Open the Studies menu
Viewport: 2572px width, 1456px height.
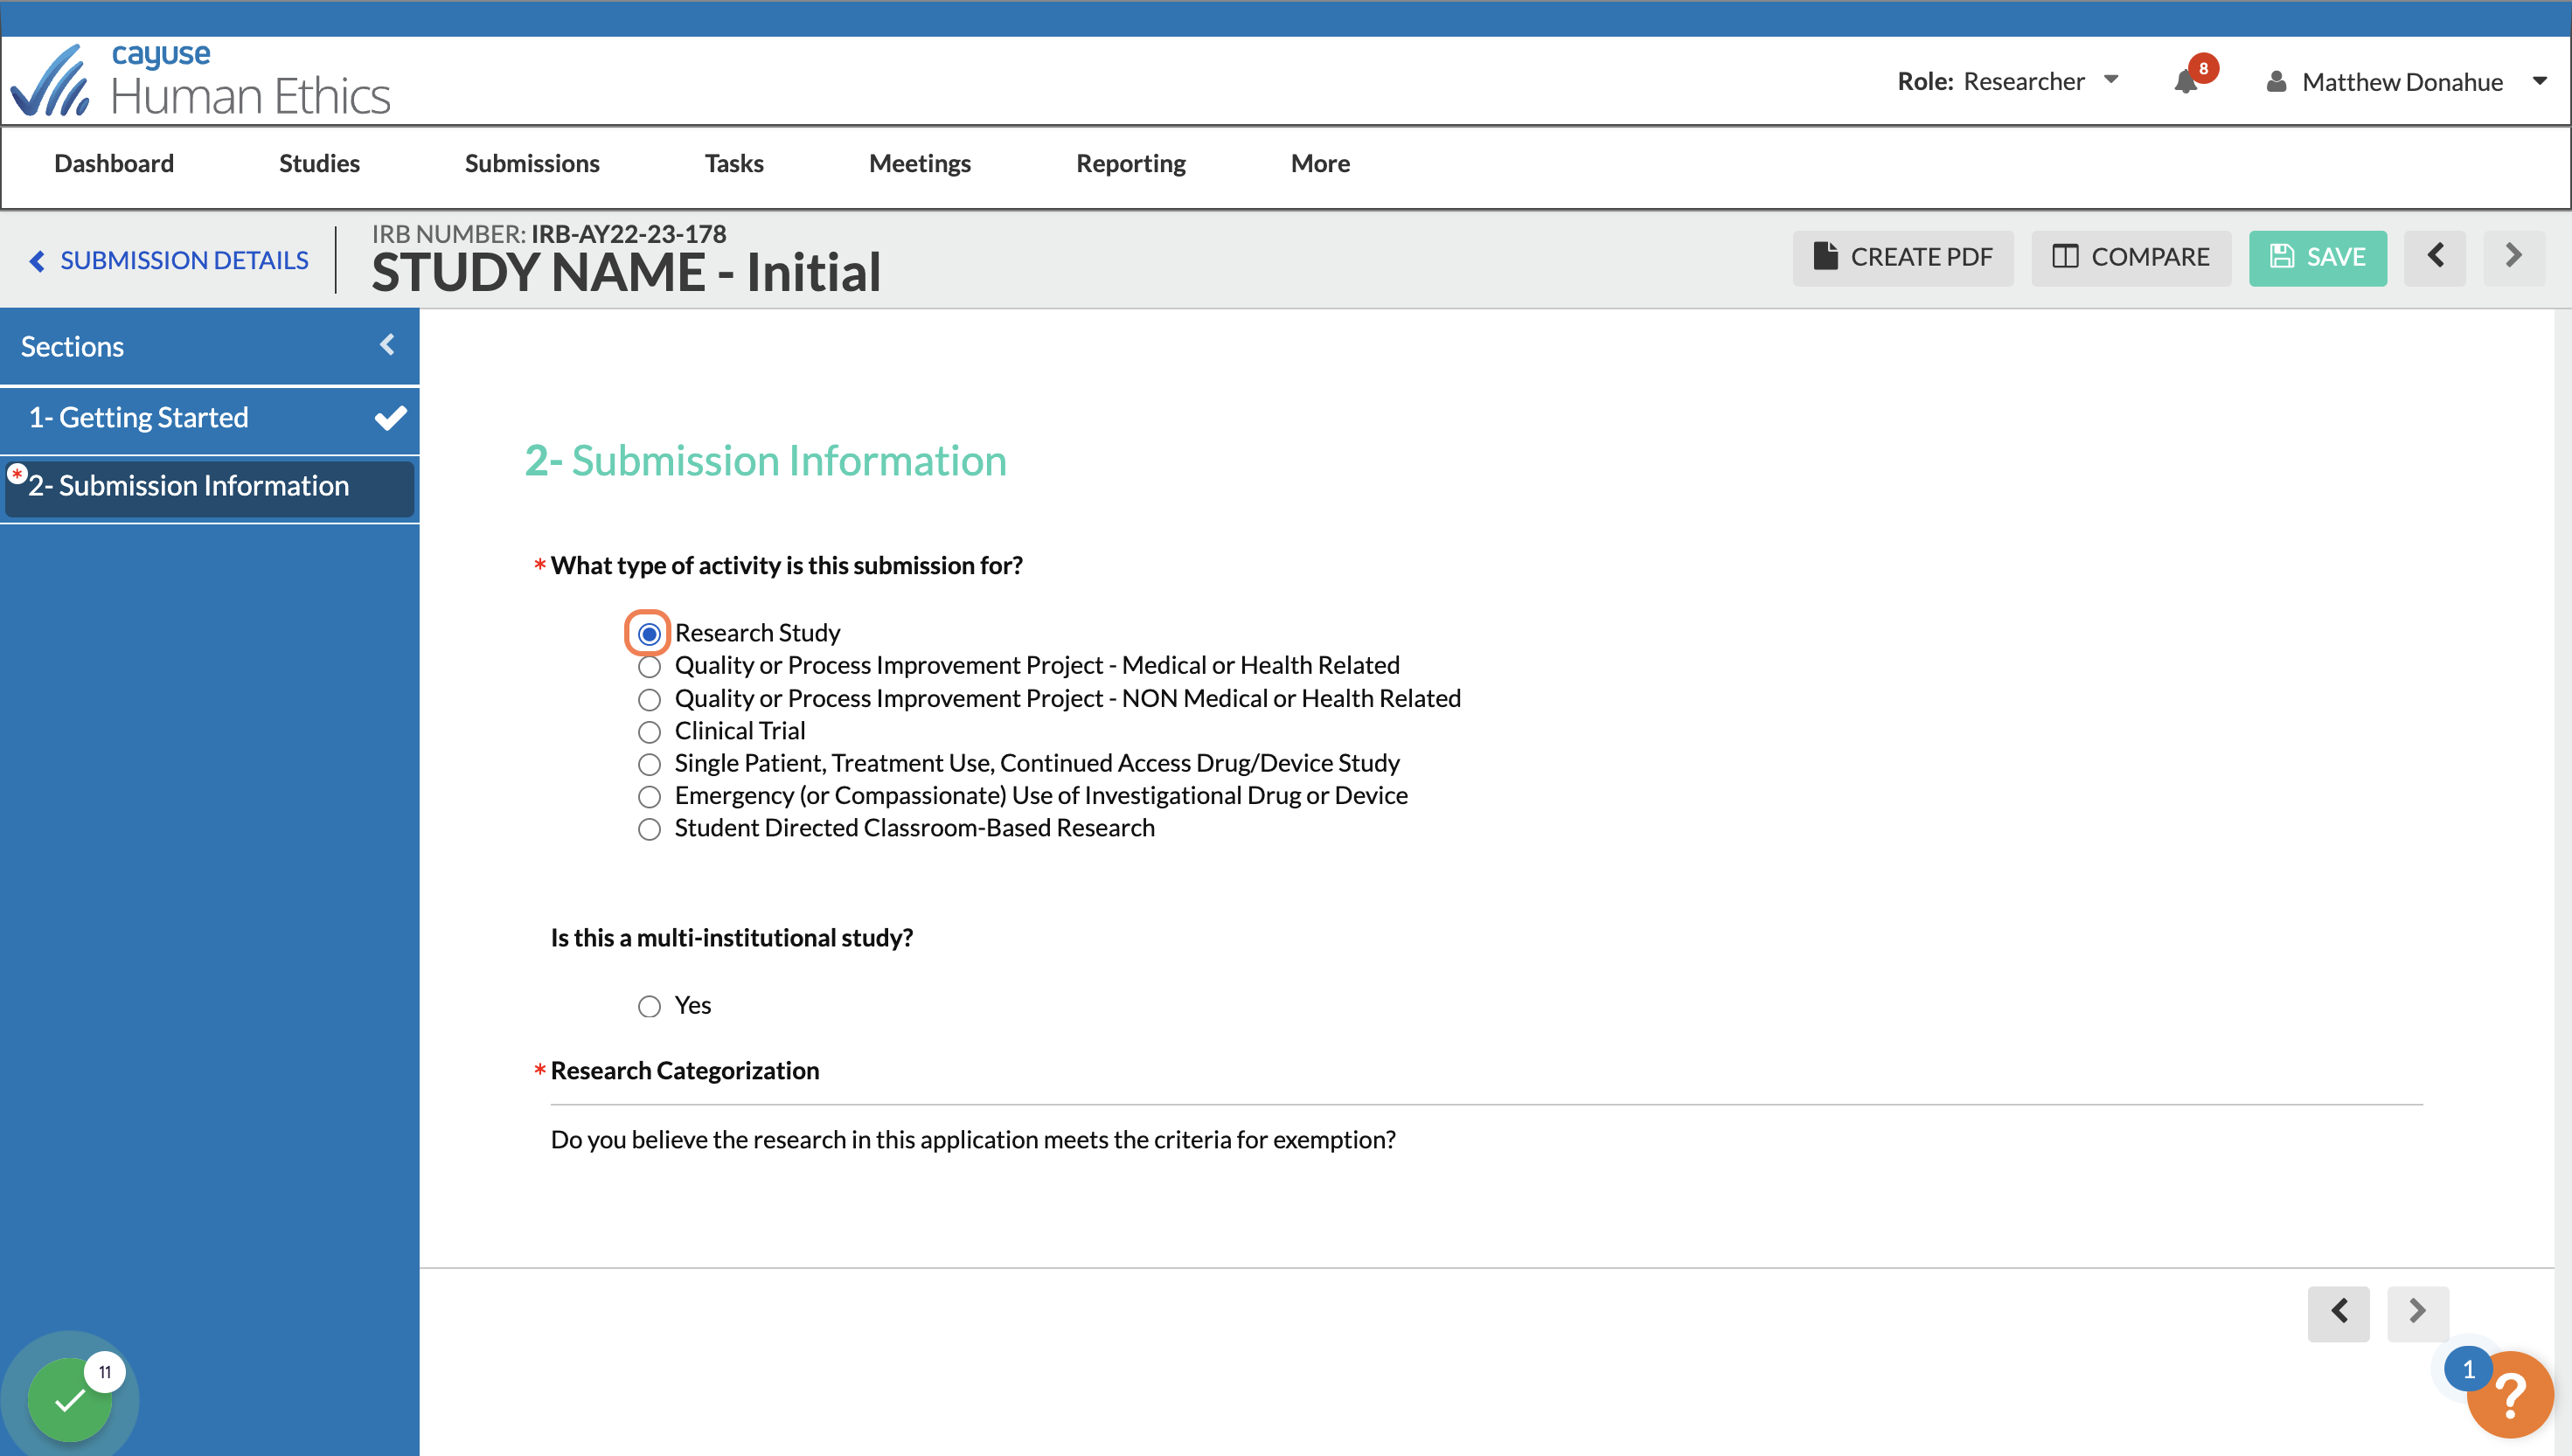coord(319,163)
